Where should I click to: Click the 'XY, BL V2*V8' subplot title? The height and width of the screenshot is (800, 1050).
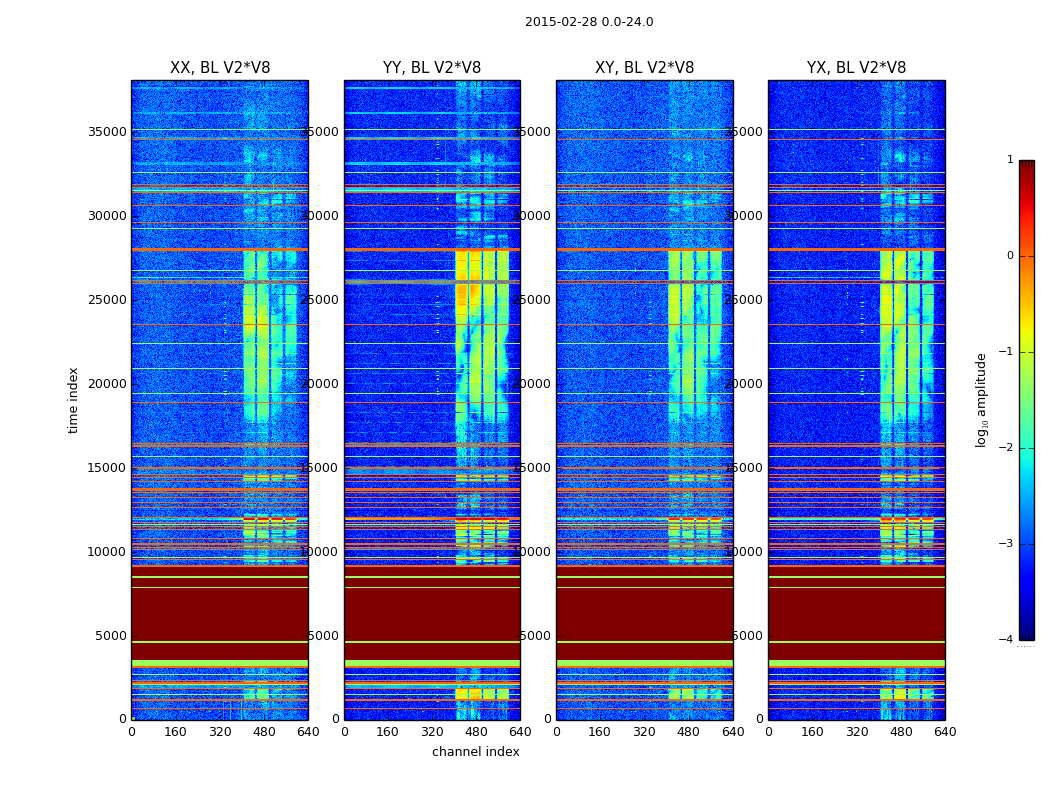(x=644, y=68)
